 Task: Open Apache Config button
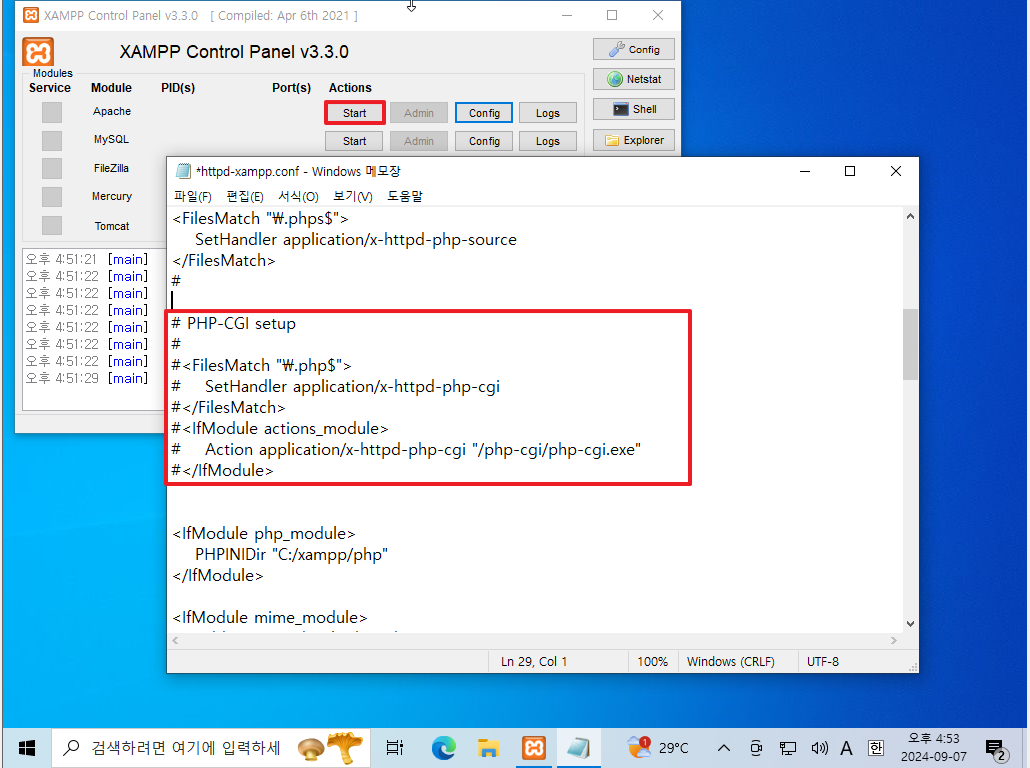[484, 113]
